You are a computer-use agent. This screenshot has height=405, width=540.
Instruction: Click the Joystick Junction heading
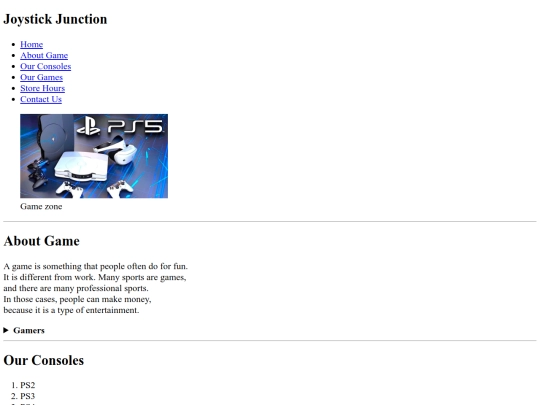[55, 19]
